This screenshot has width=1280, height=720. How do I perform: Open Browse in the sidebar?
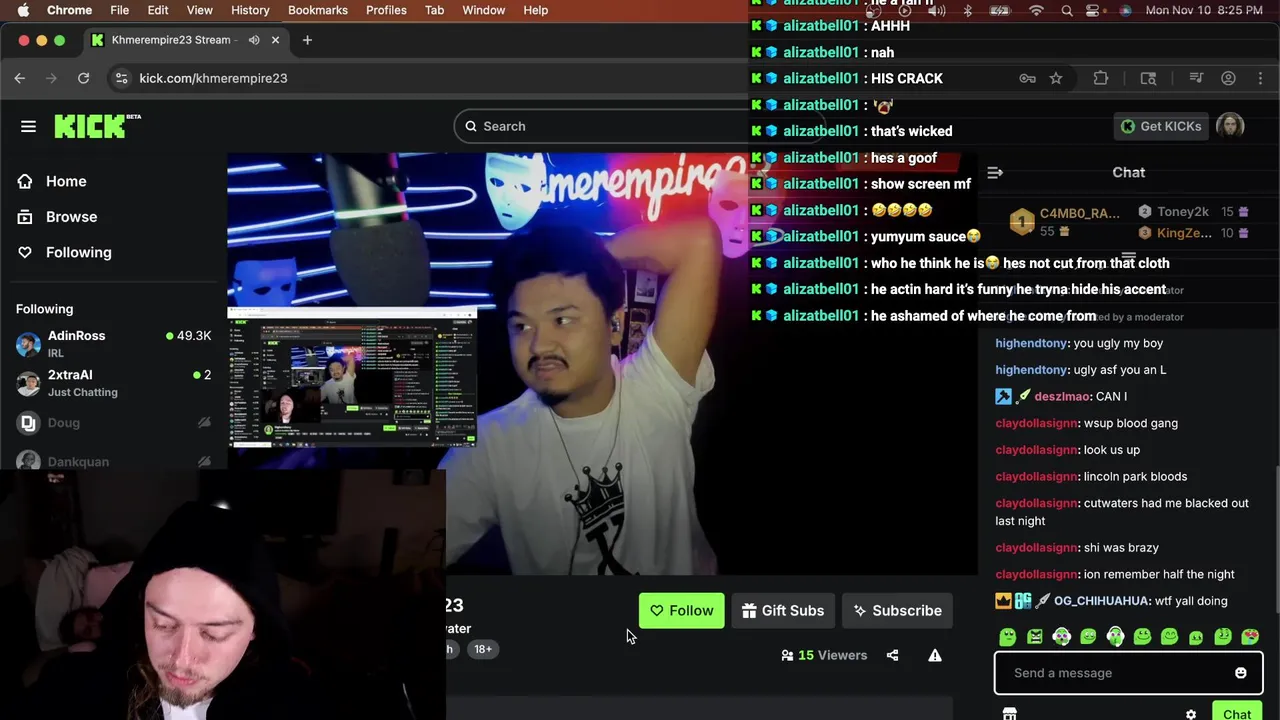pyautogui.click(x=71, y=217)
